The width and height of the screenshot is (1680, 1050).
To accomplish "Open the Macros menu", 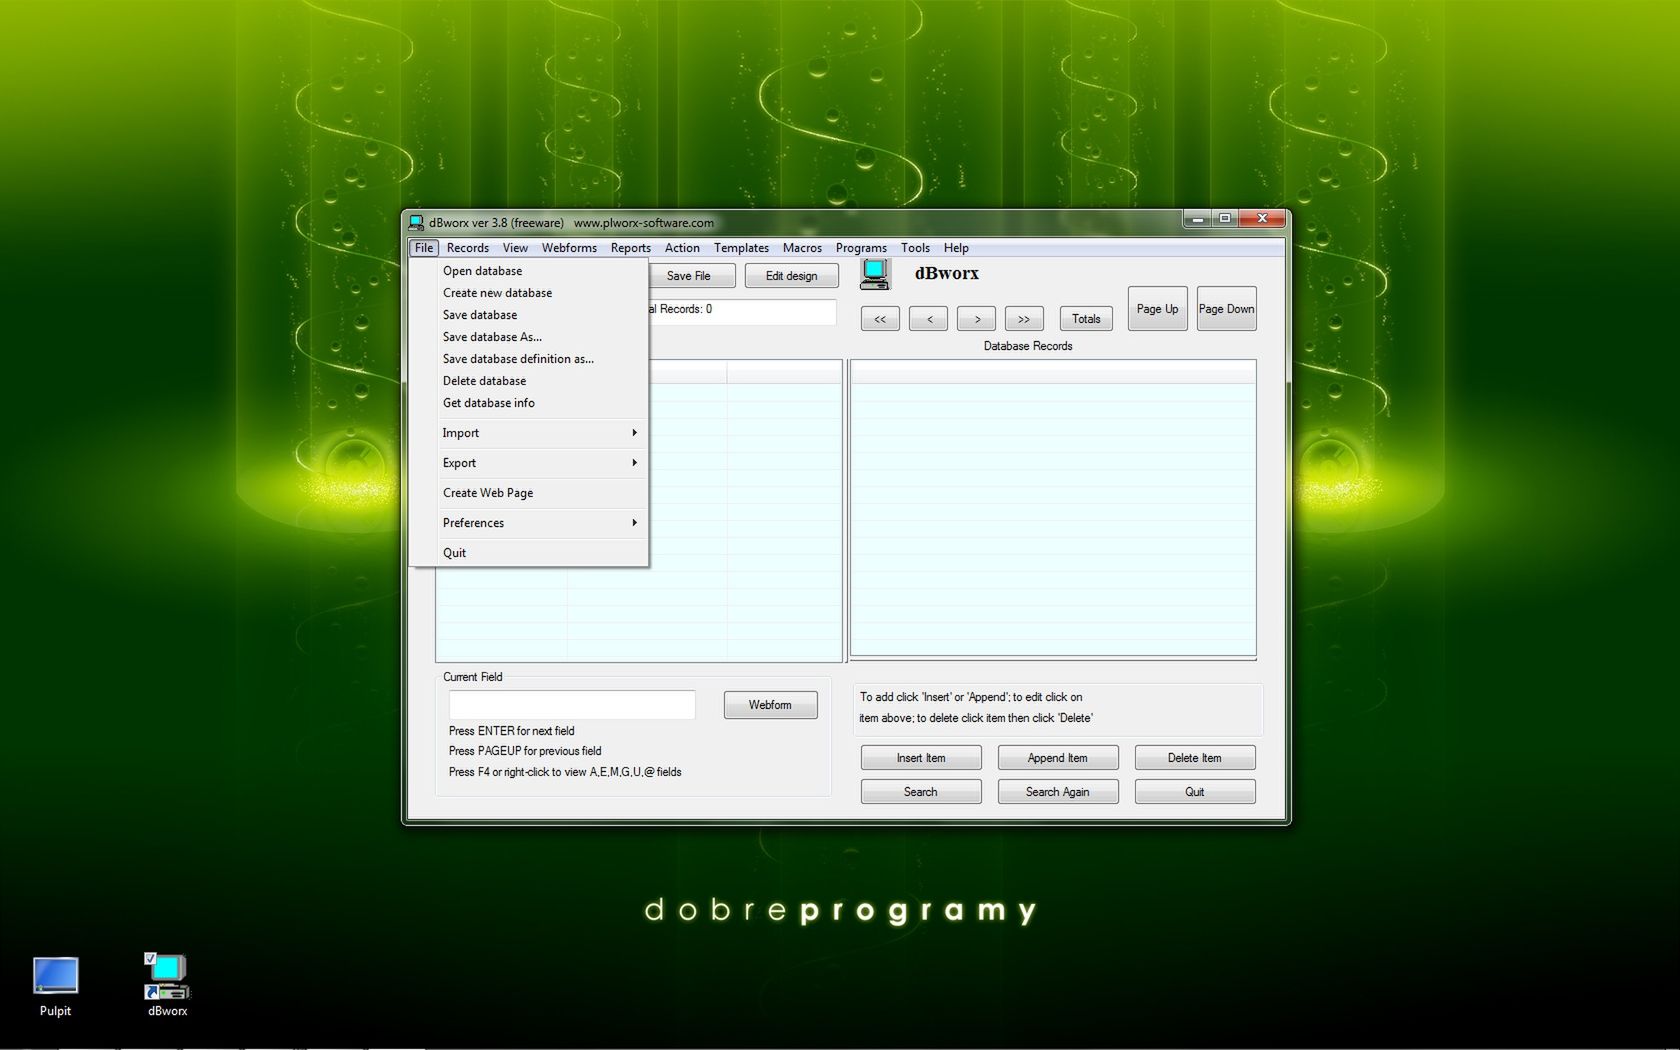I will click(802, 248).
